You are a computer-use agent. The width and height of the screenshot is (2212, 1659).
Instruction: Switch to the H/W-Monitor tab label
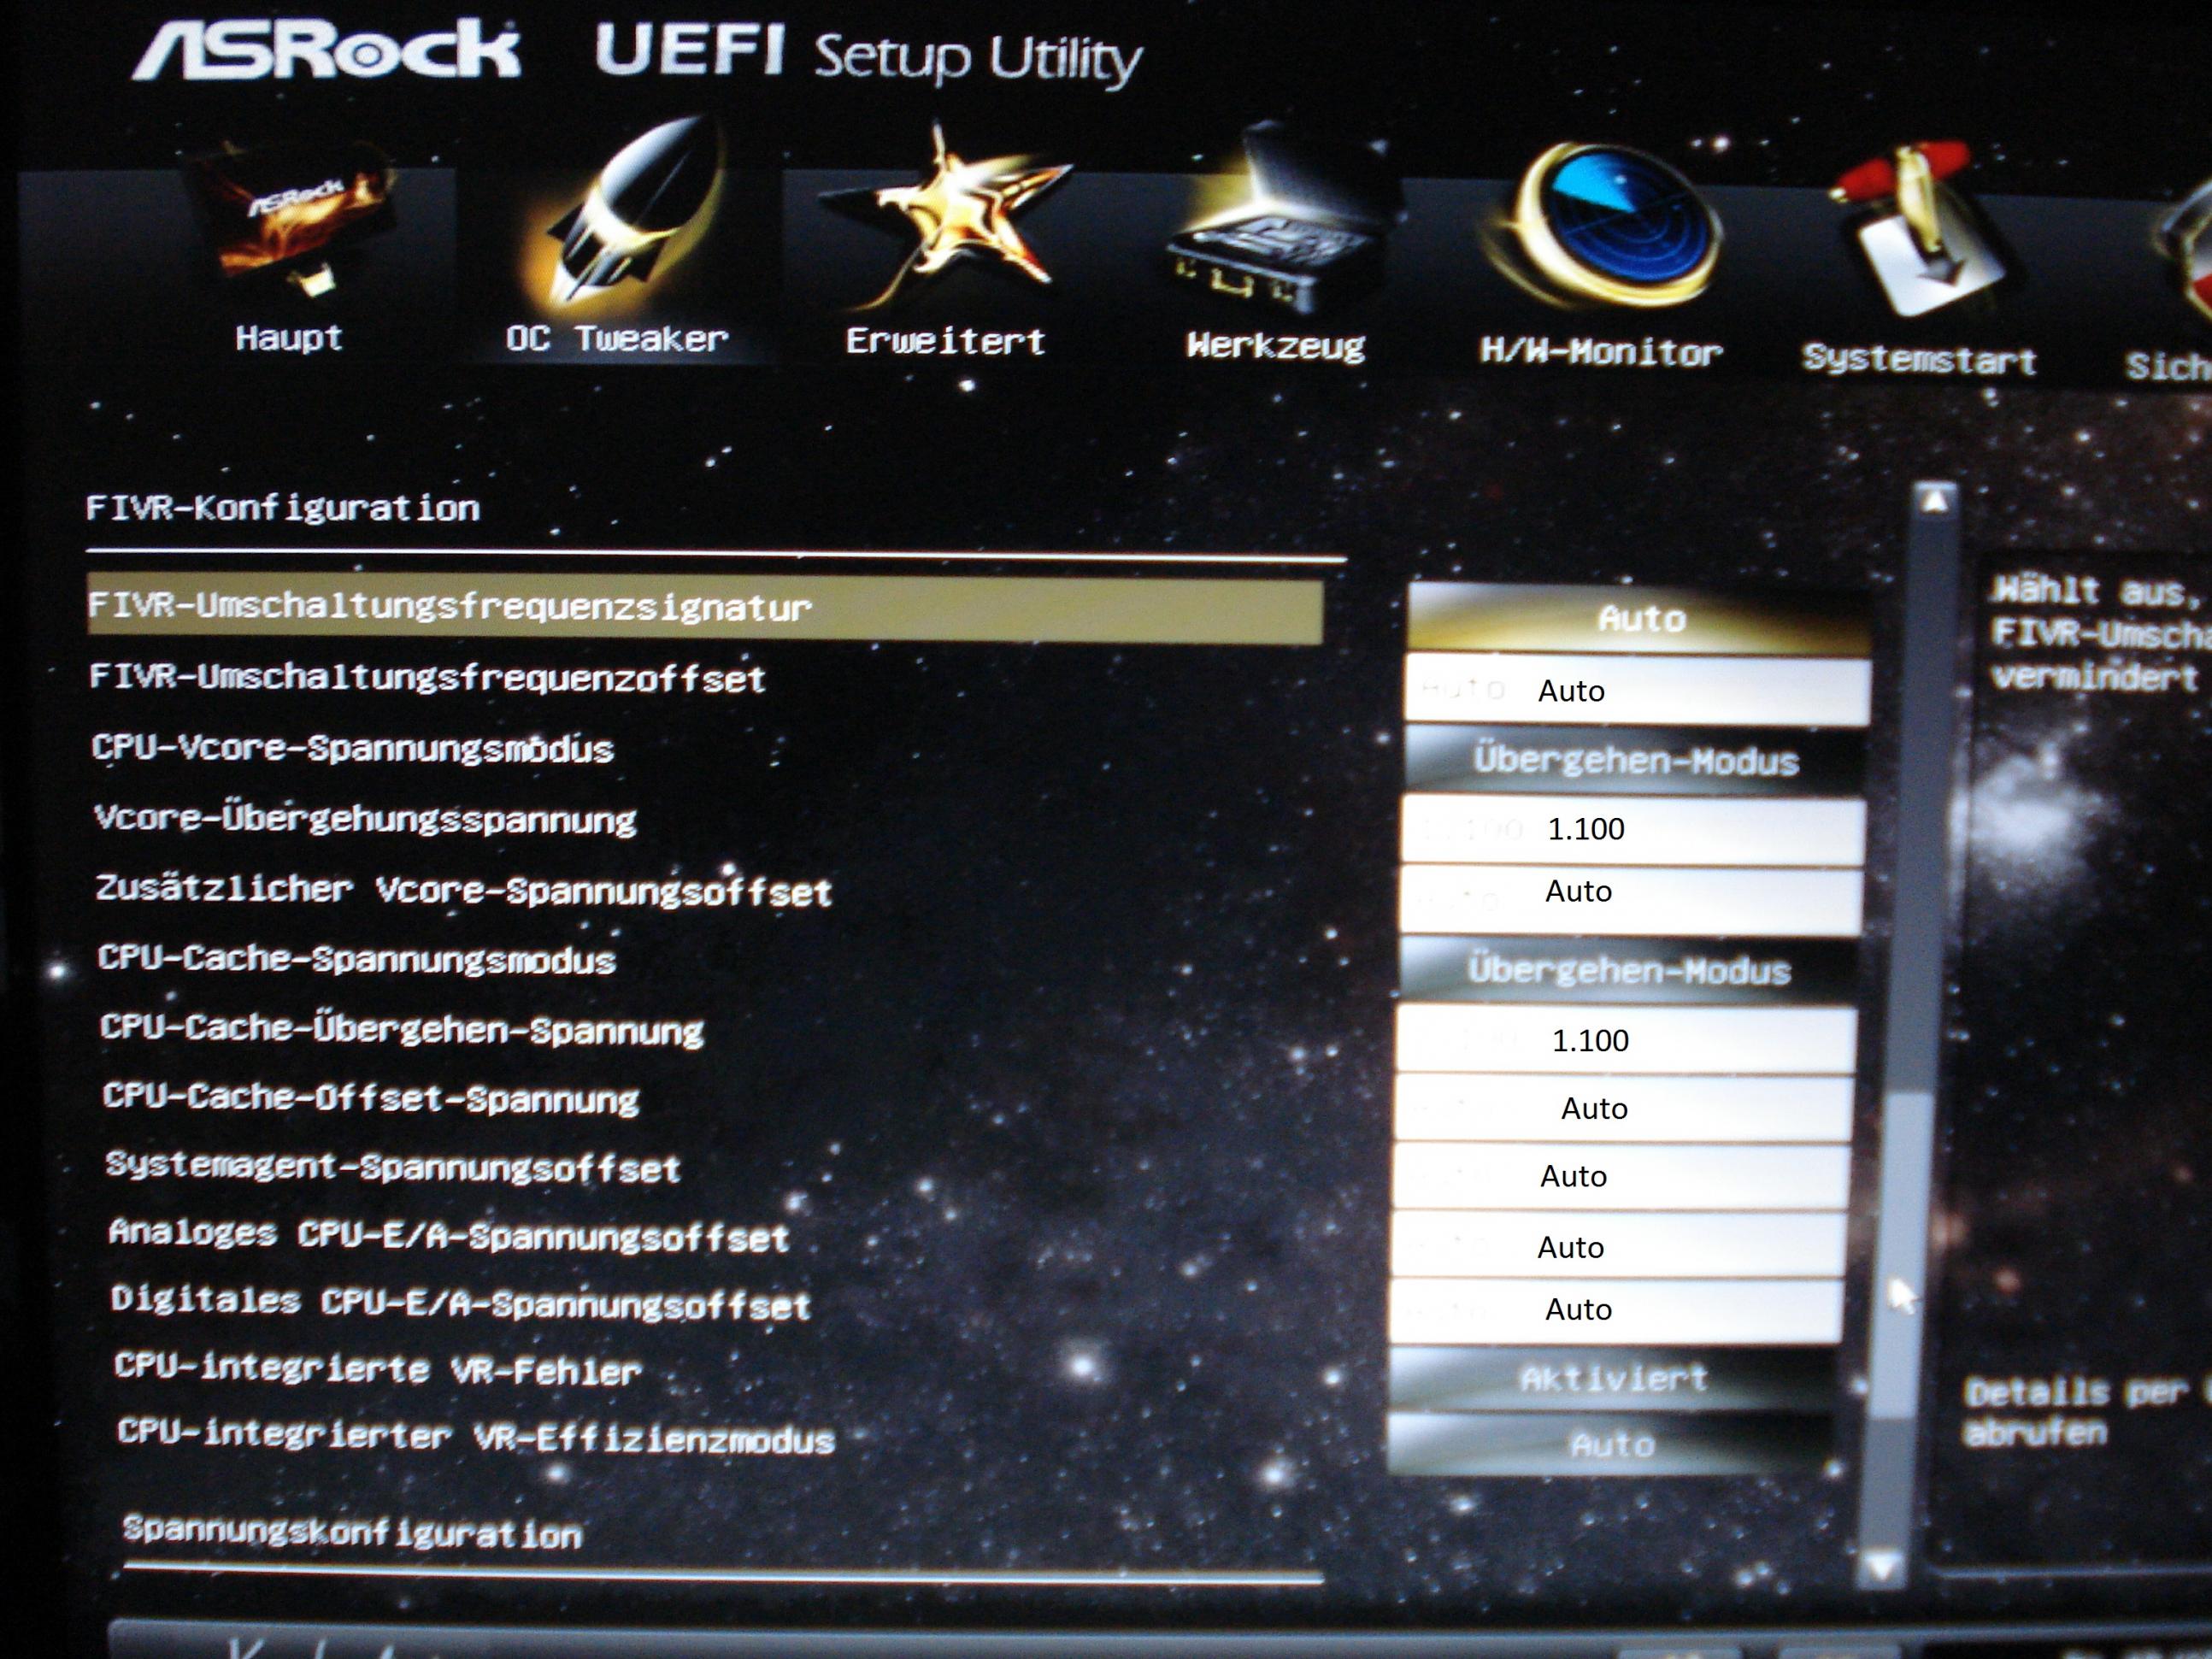1600,353
